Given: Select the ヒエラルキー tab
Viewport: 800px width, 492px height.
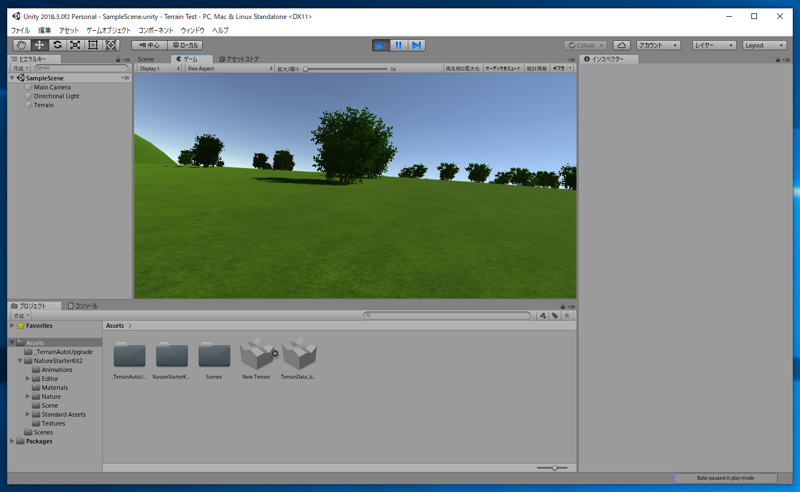Looking at the screenshot, I should coord(34,59).
